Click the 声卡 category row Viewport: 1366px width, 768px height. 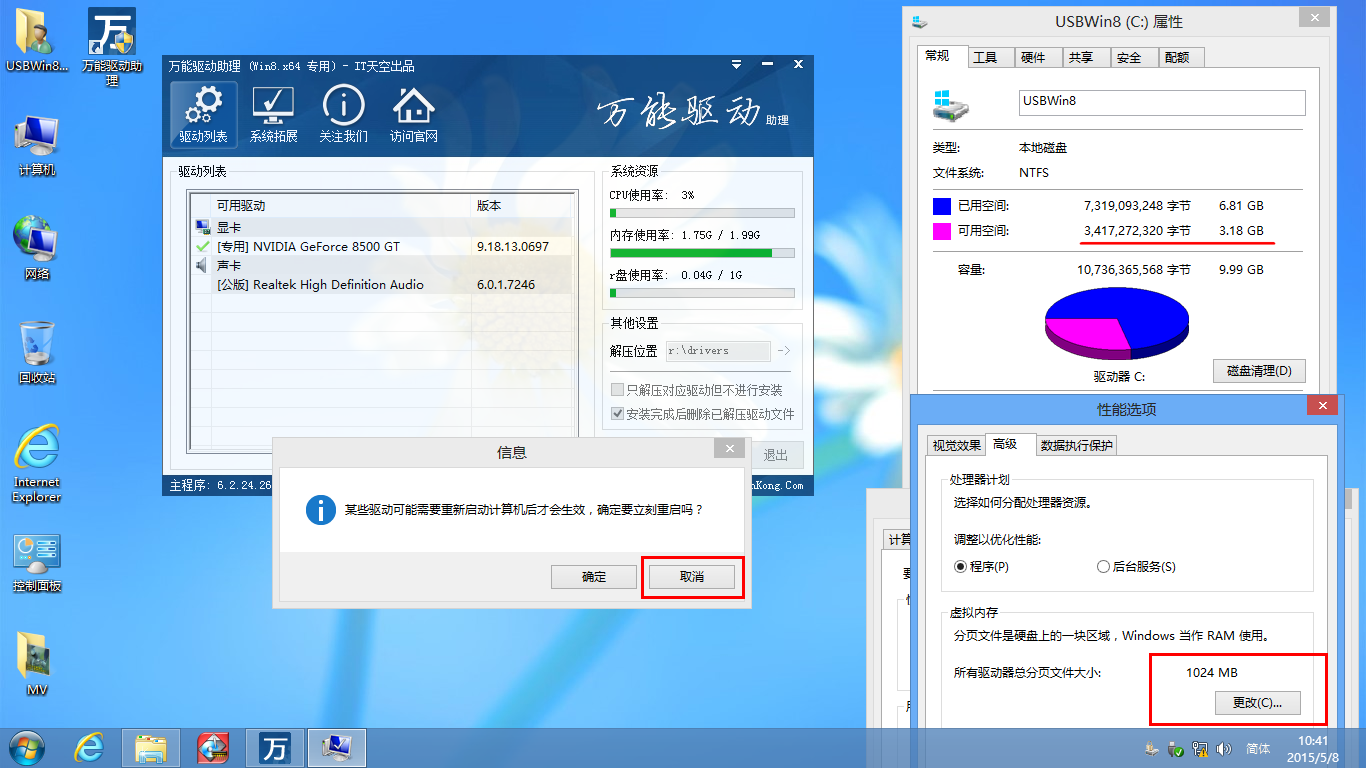click(383, 266)
